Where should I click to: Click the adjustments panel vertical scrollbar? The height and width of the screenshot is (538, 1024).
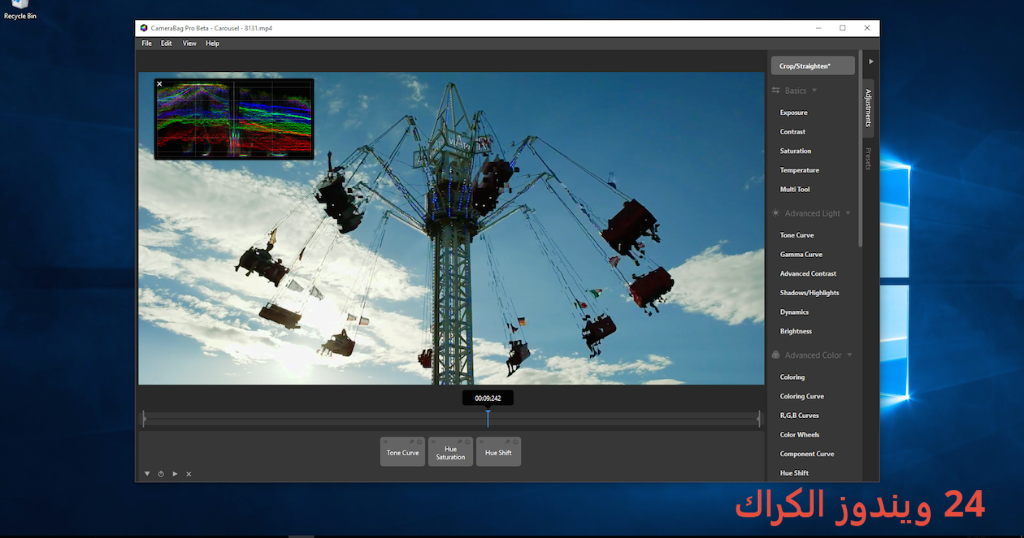tap(860, 149)
